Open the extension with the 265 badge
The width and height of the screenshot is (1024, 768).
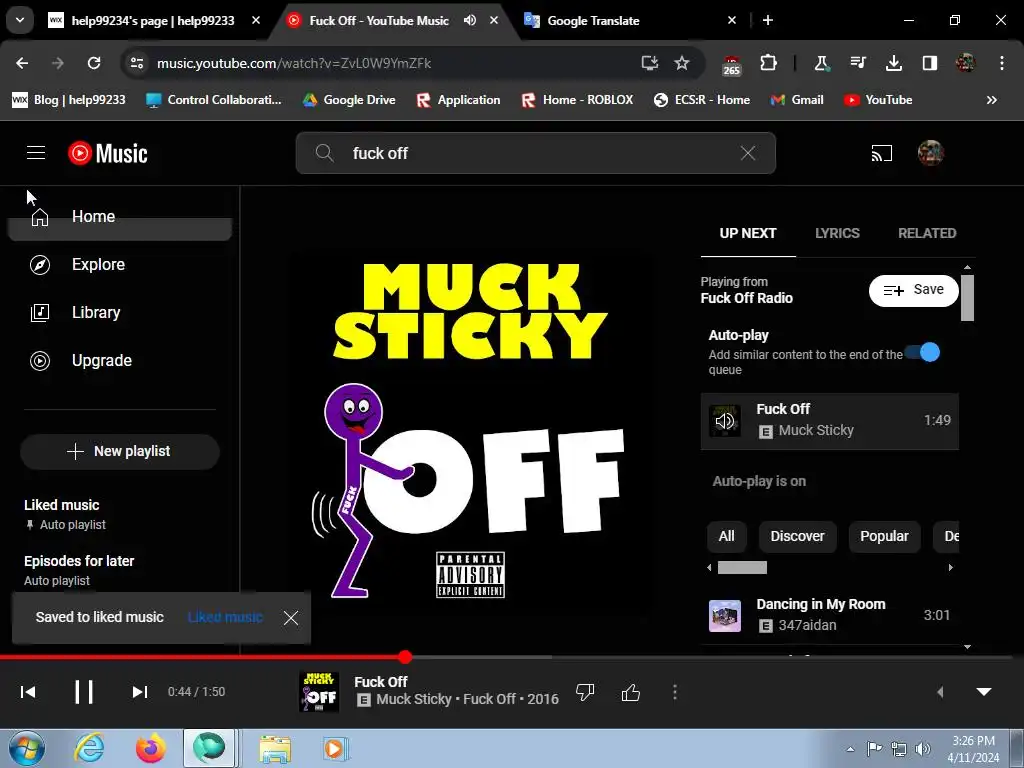click(731, 65)
